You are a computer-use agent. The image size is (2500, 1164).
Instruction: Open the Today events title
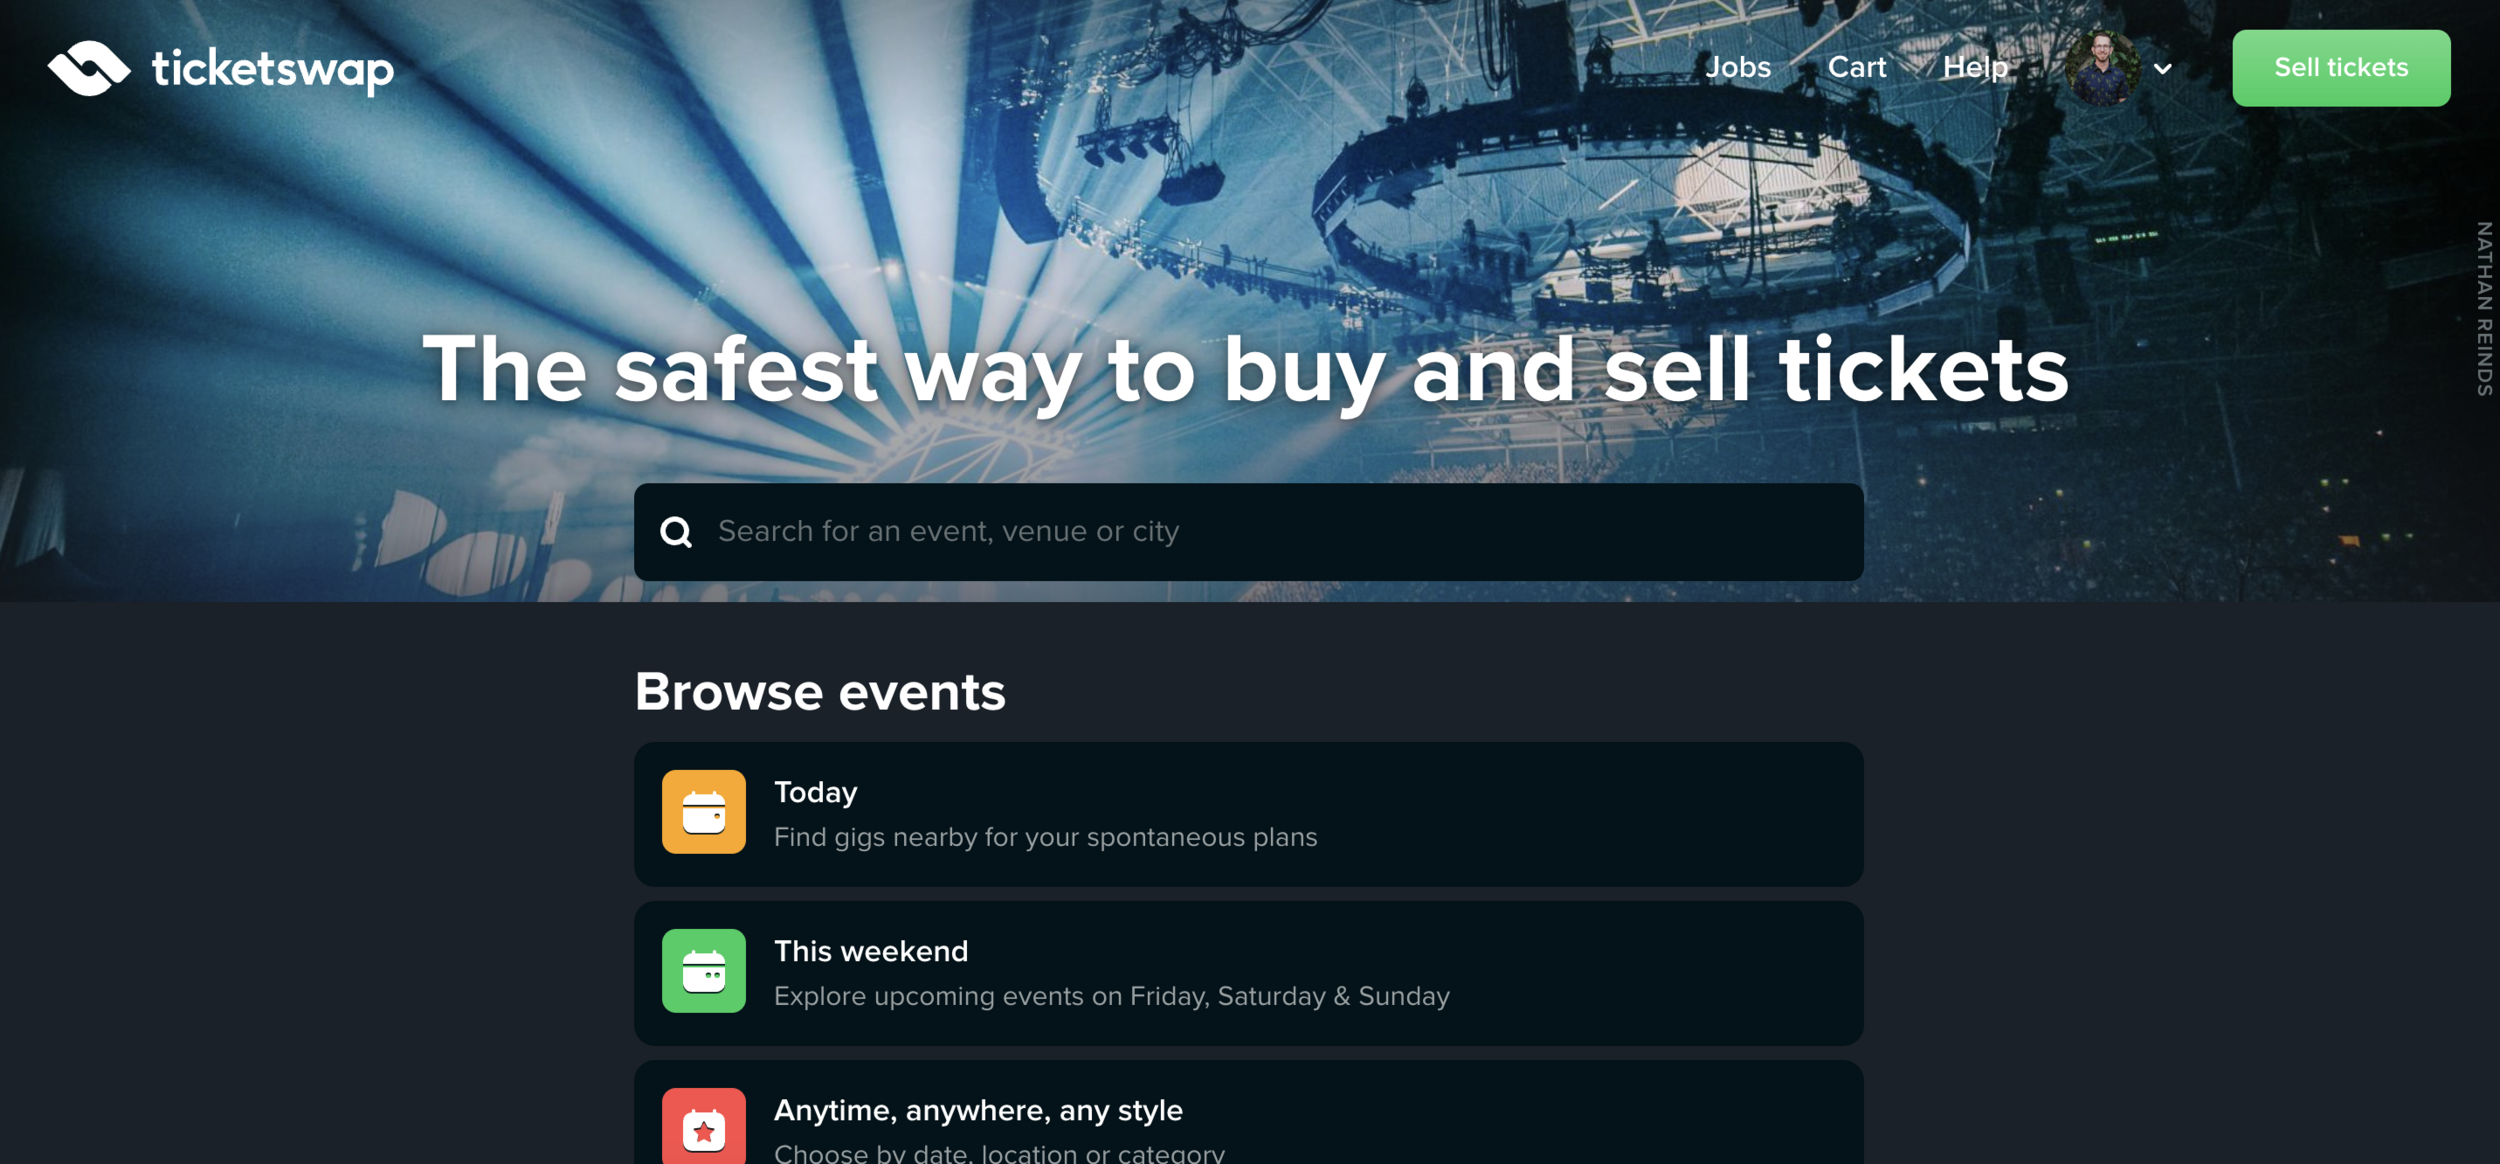pyautogui.click(x=815, y=792)
